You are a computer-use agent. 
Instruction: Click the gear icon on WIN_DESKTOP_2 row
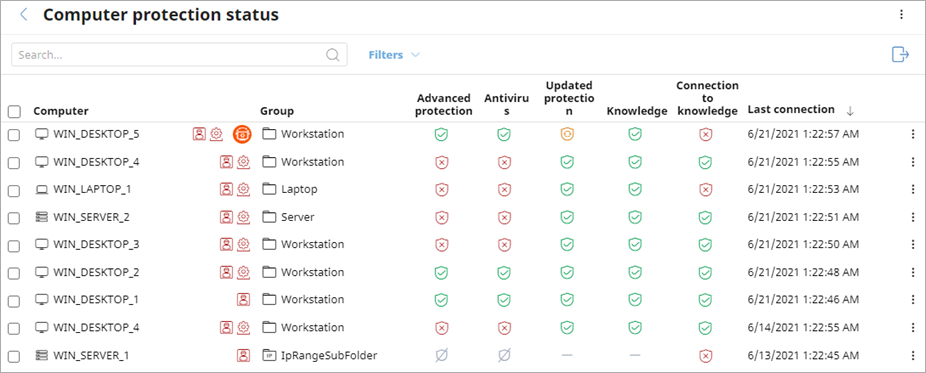point(243,272)
